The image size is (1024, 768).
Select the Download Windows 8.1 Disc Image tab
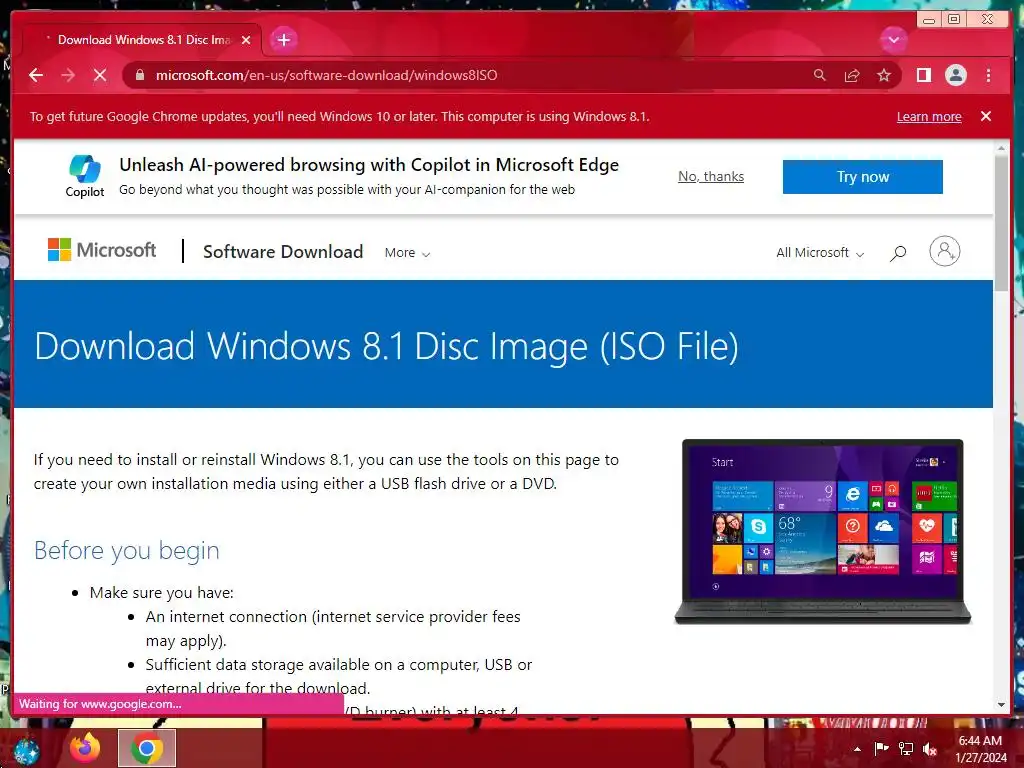pos(143,40)
